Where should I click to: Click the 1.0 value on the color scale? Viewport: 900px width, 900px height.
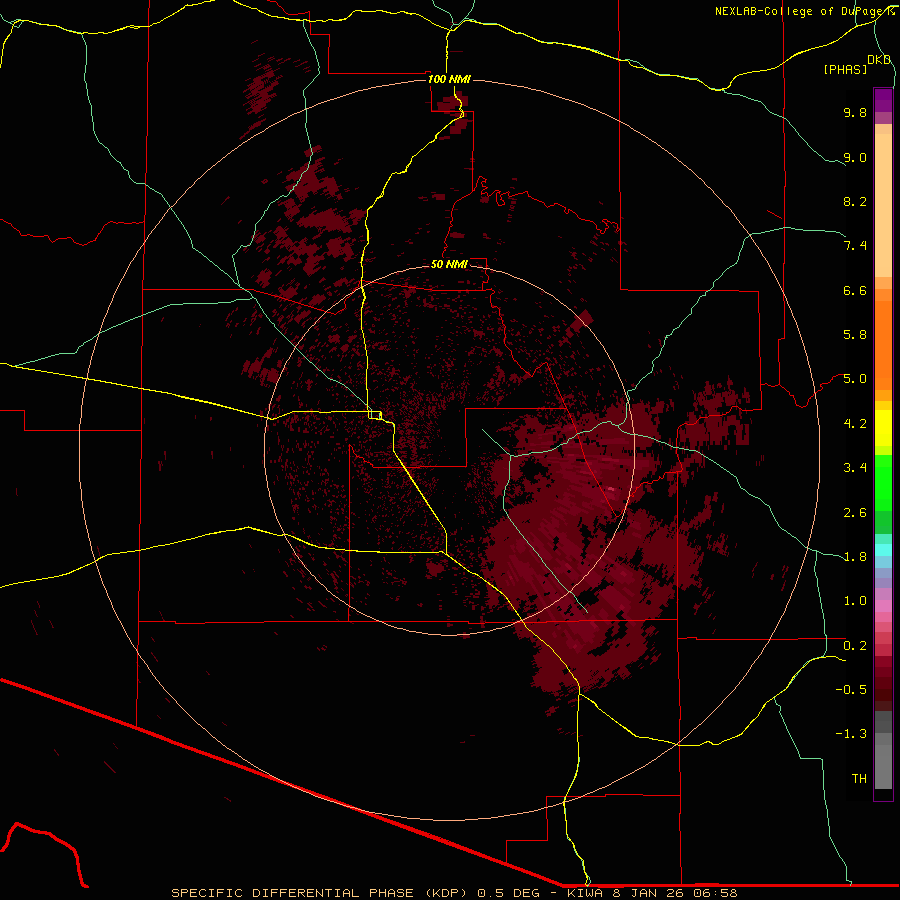point(855,601)
